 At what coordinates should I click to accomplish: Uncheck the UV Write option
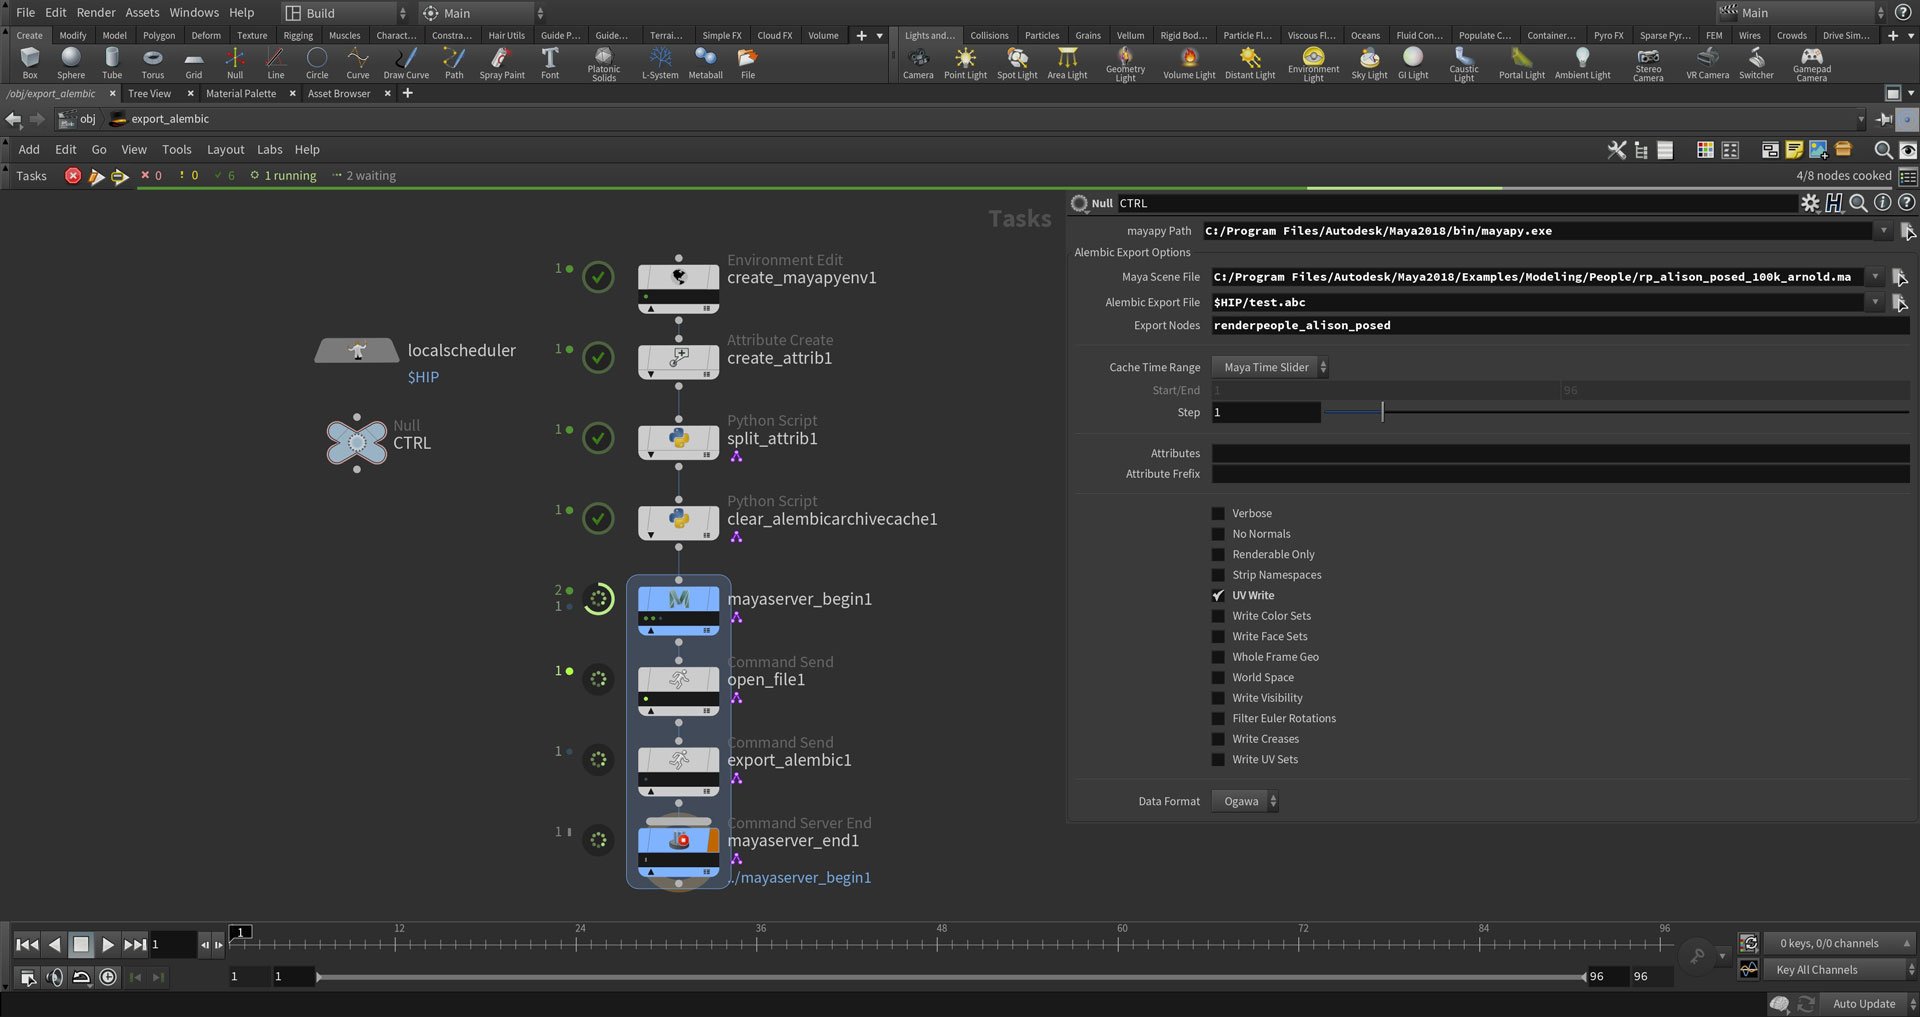[x=1218, y=595]
